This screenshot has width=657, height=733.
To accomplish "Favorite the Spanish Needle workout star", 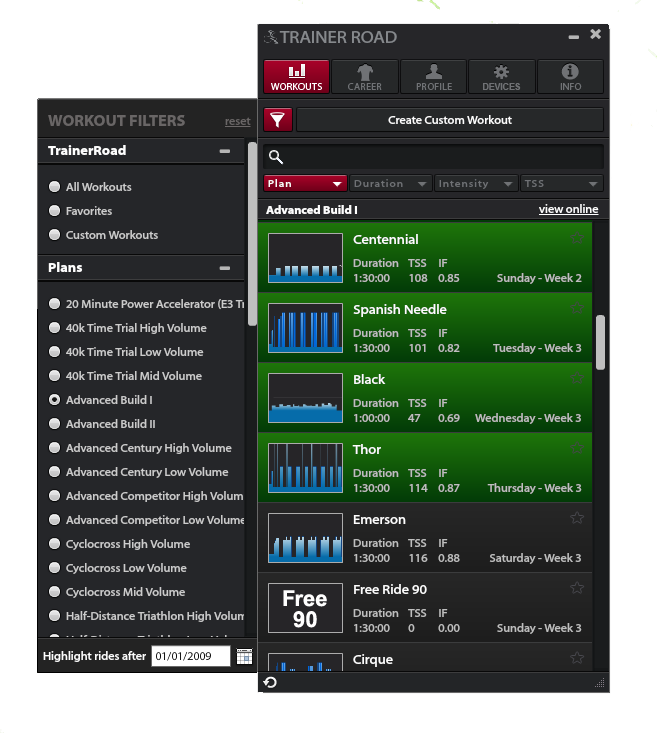I will point(577,308).
